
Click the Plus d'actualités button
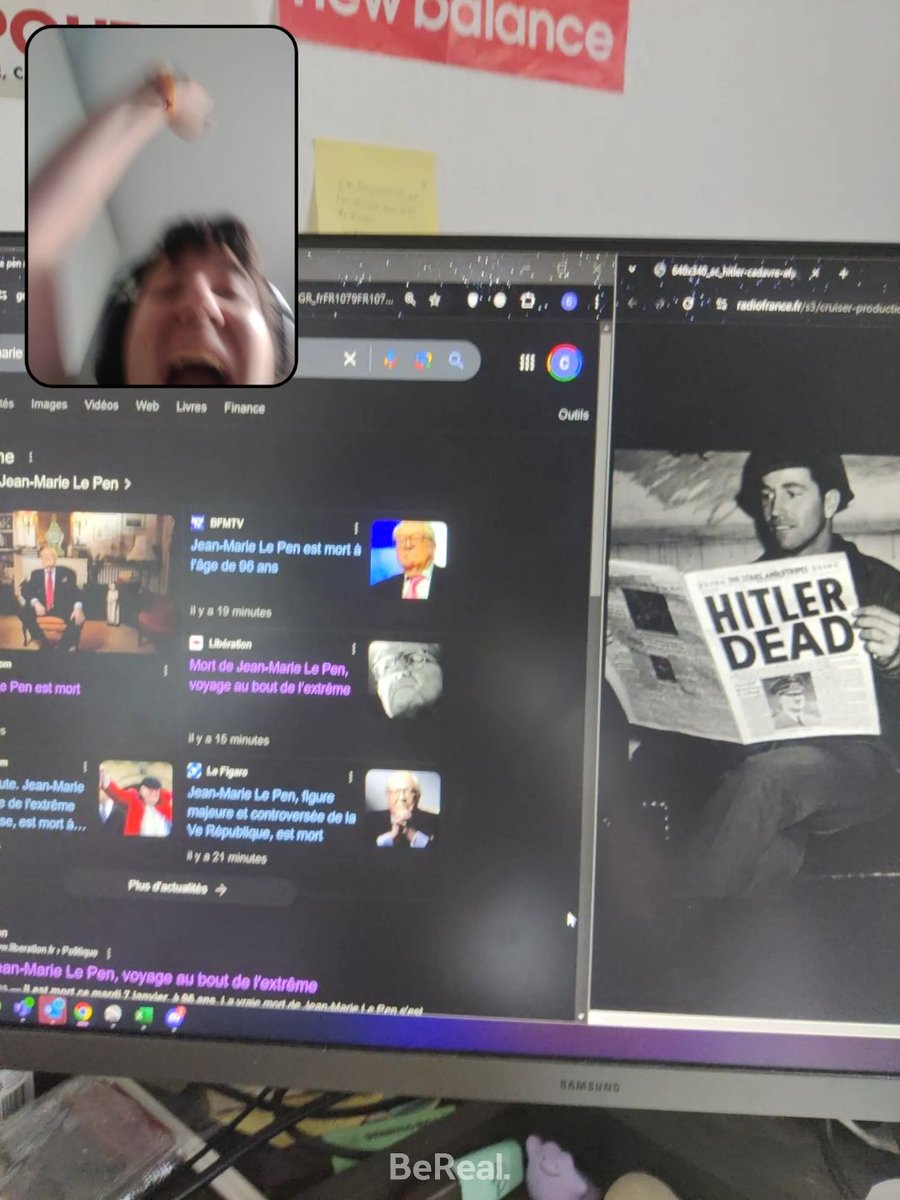coord(179,887)
